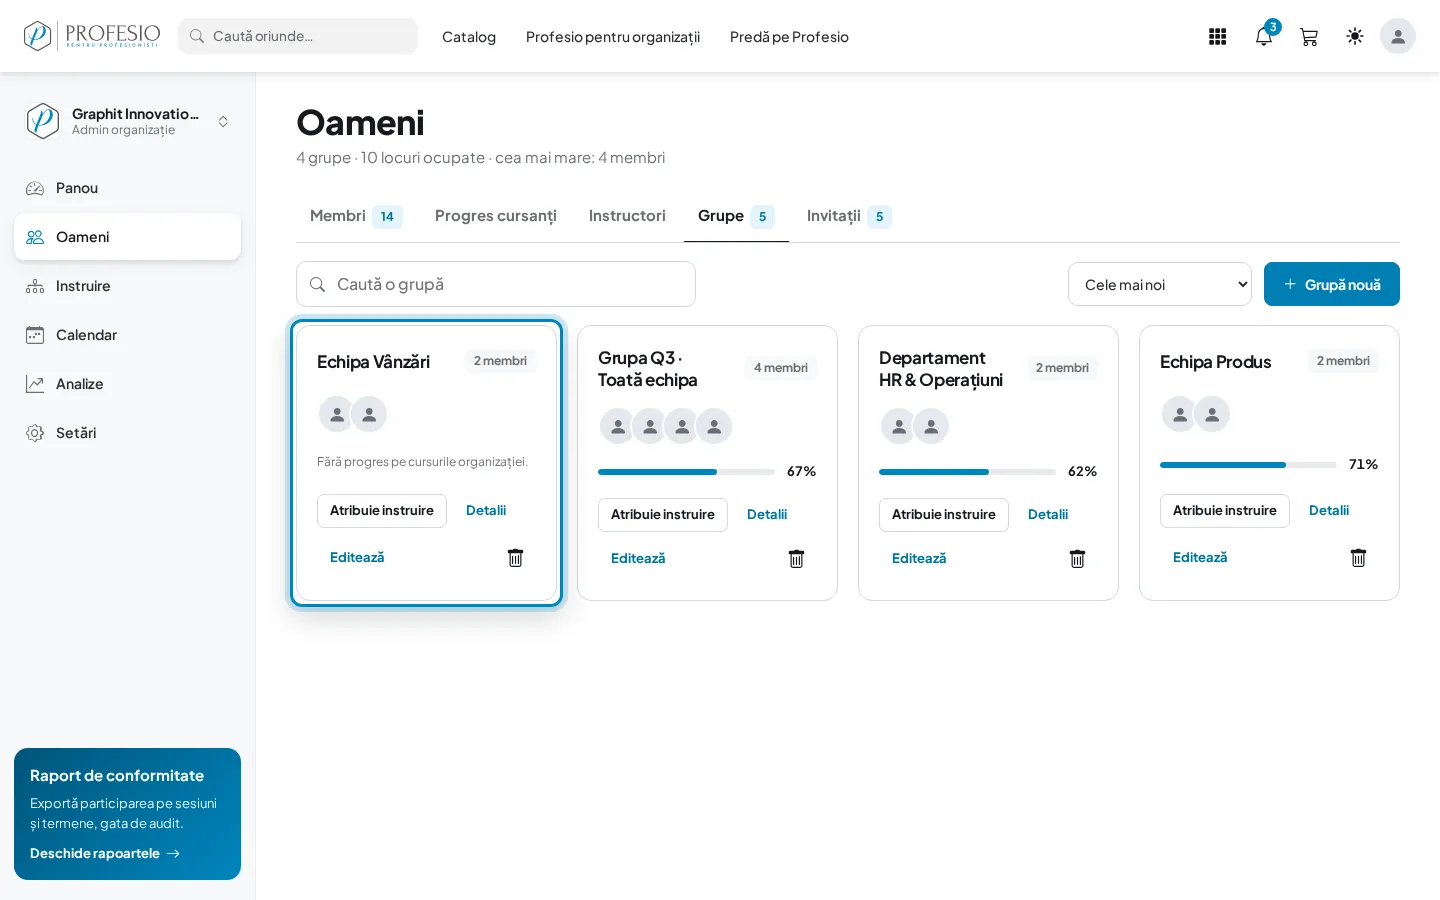Switch to the Instructori tab

[627, 216]
